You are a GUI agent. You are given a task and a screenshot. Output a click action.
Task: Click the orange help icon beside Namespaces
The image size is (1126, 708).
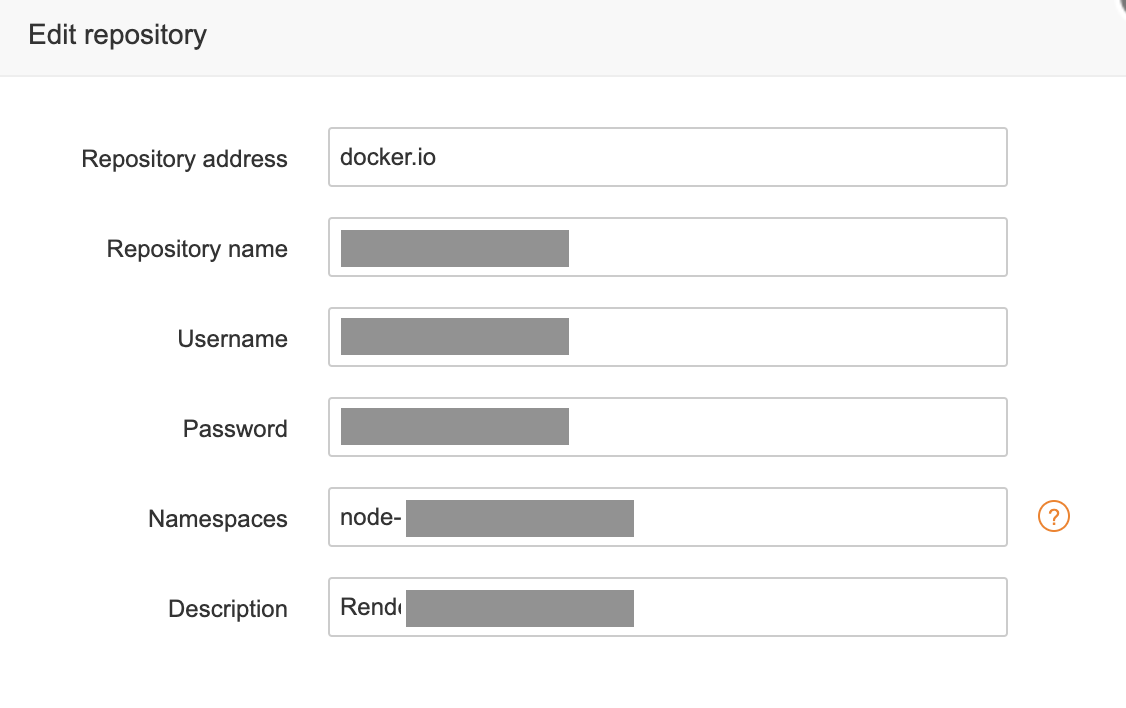(x=1054, y=517)
